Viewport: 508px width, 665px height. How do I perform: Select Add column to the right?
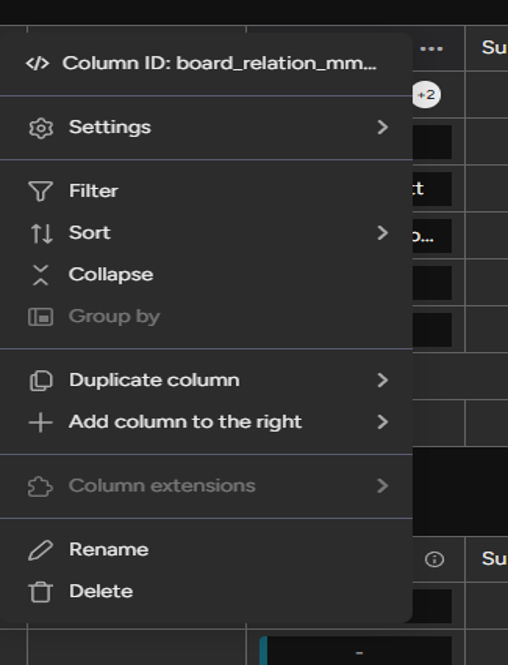(206, 422)
